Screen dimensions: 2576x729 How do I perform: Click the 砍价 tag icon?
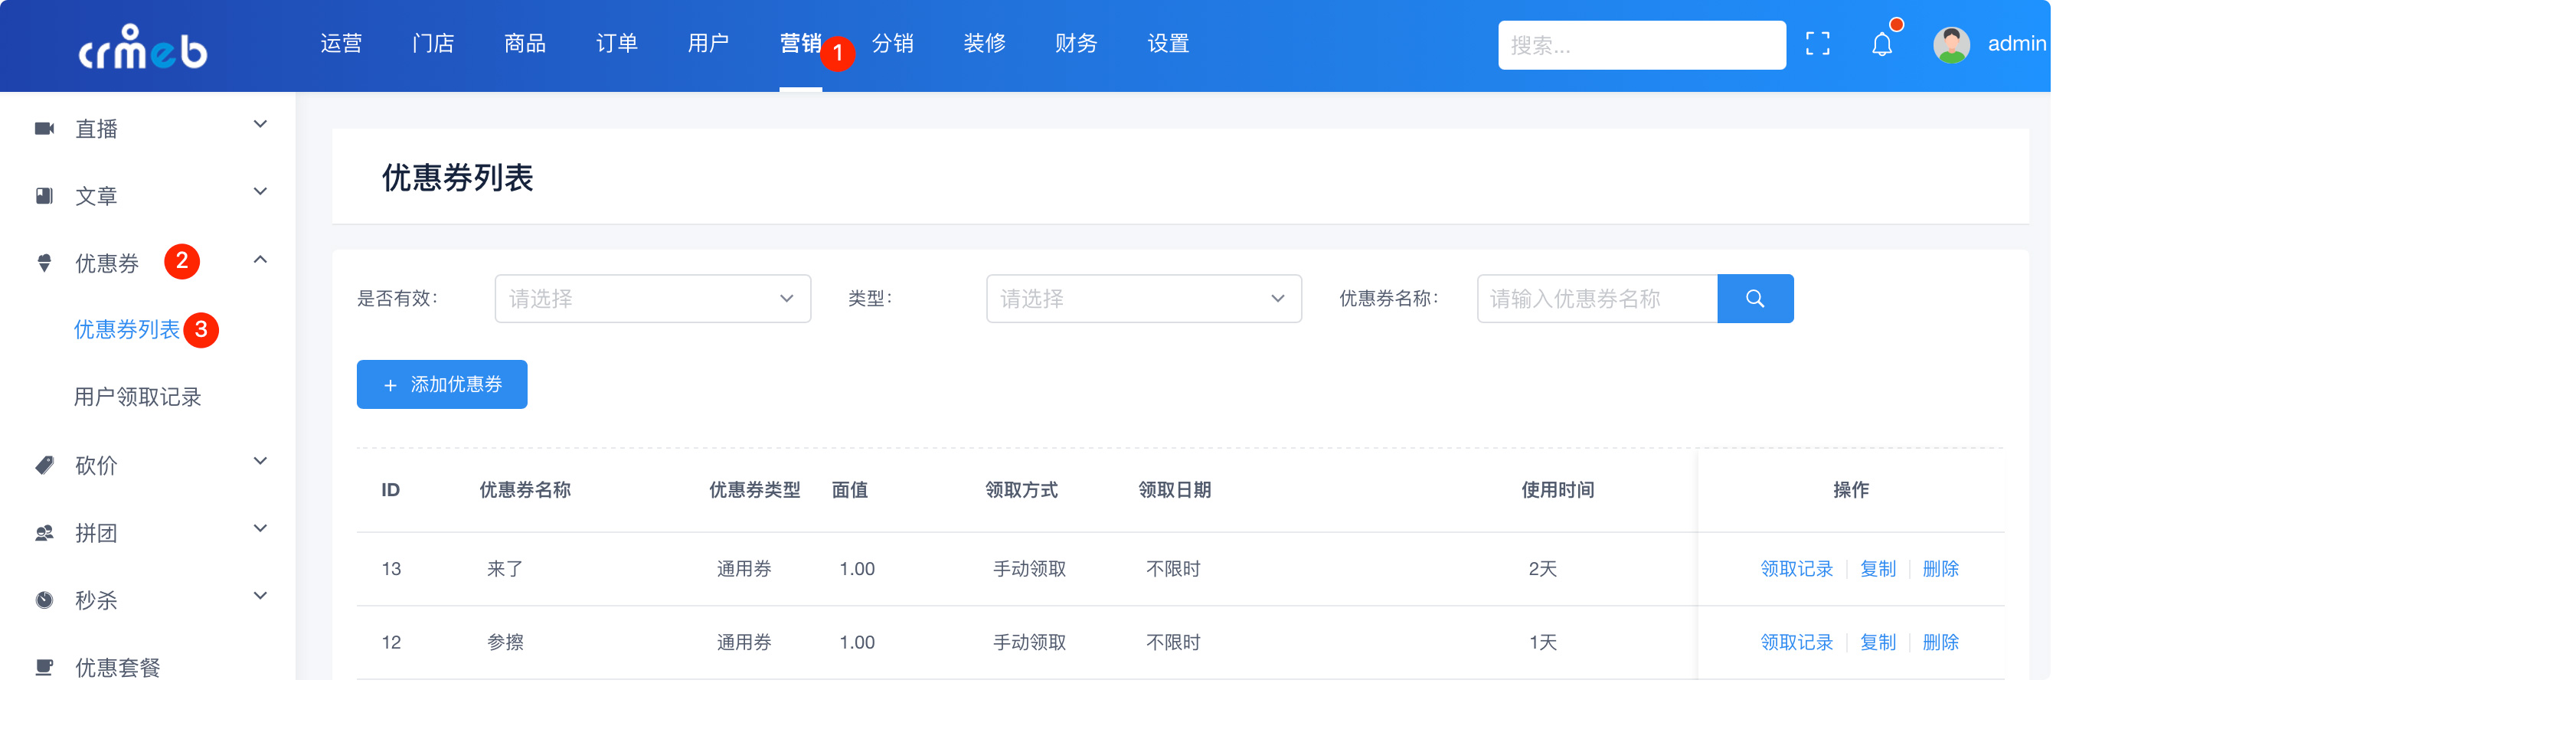pyautogui.click(x=44, y=465)
